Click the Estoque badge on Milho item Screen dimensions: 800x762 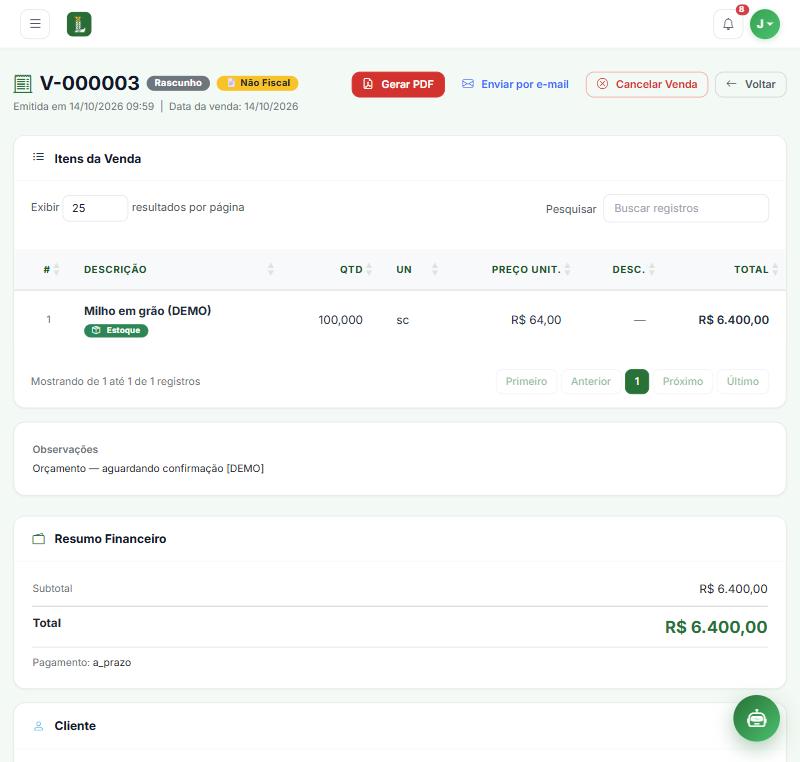(x=116, y=331)
